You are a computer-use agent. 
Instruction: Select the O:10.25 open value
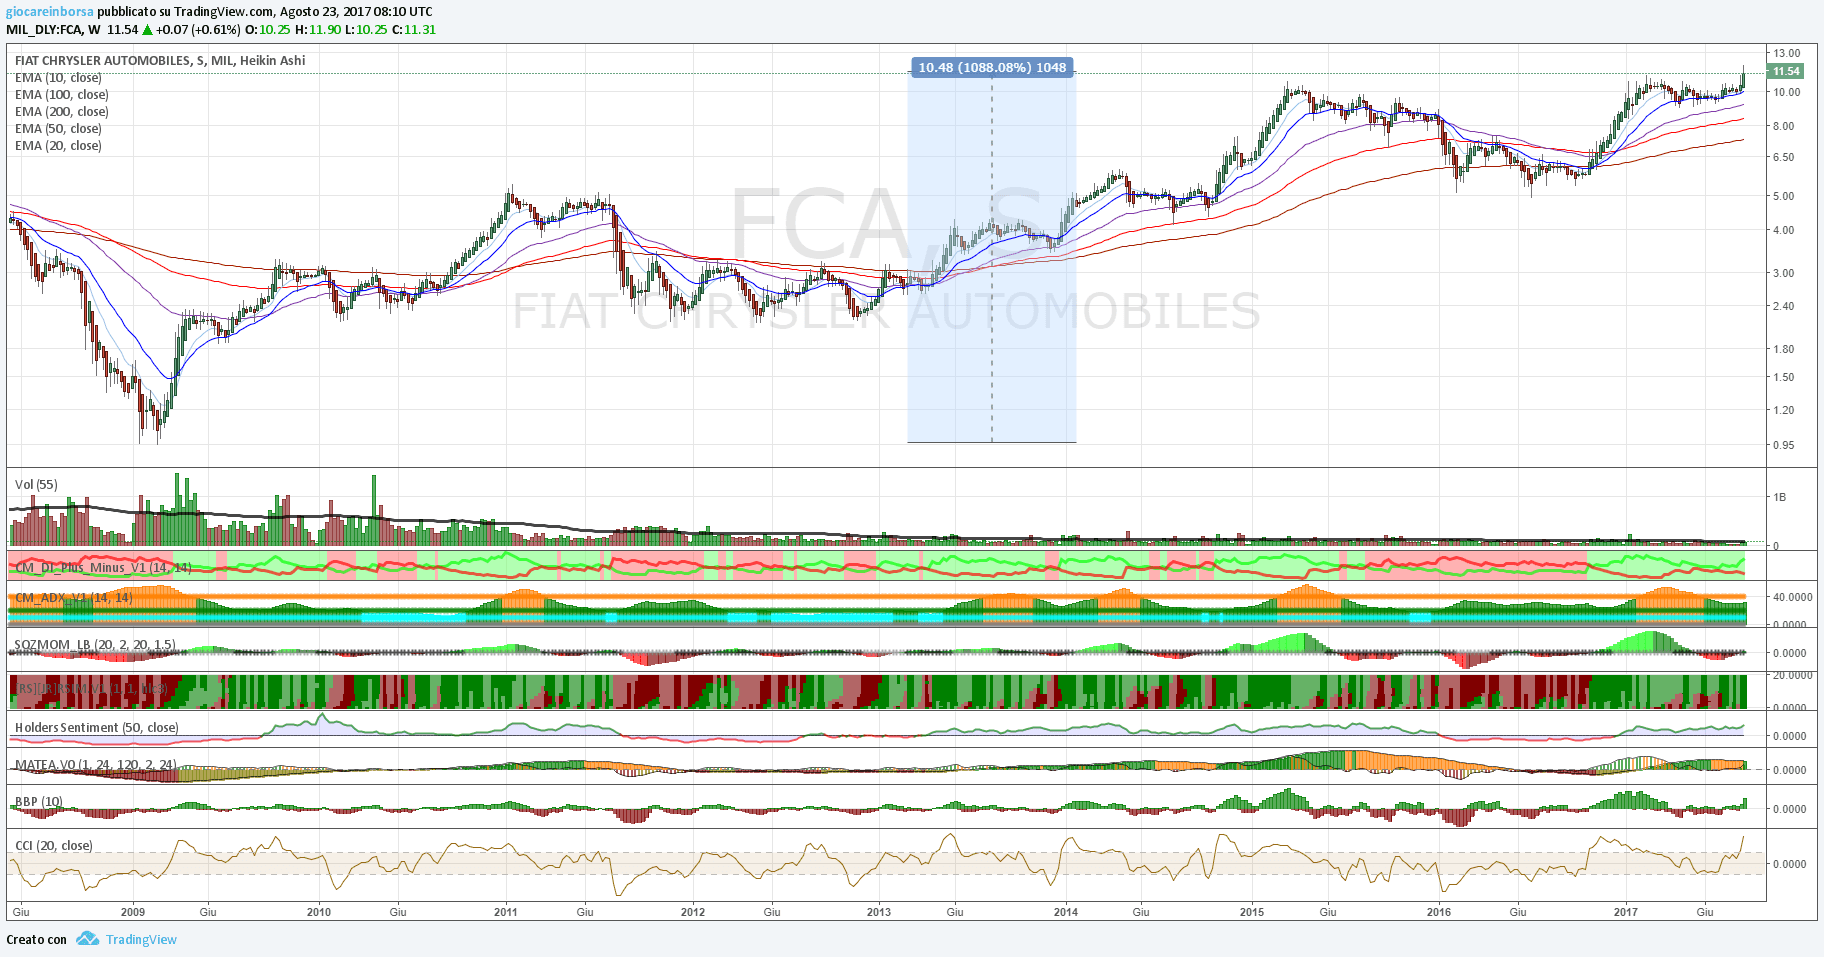pos(268,29)
